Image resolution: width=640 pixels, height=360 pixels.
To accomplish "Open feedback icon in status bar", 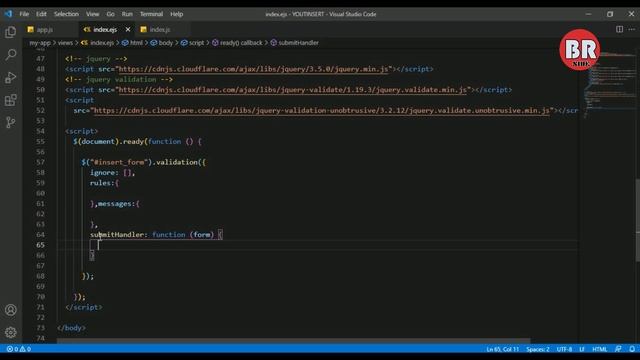I will coord(618,349).
